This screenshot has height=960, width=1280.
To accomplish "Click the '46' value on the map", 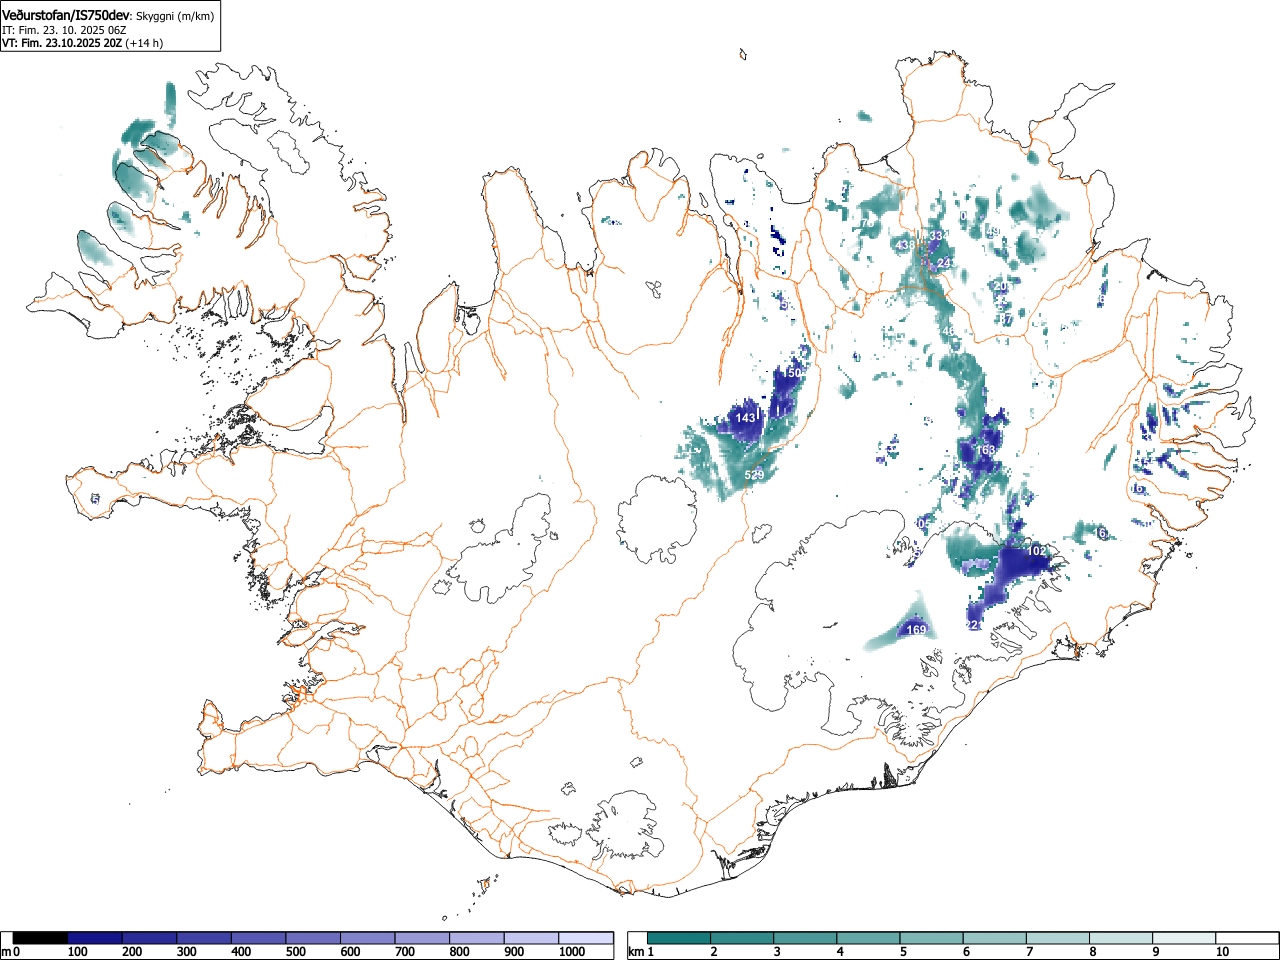I will (948, 330).
